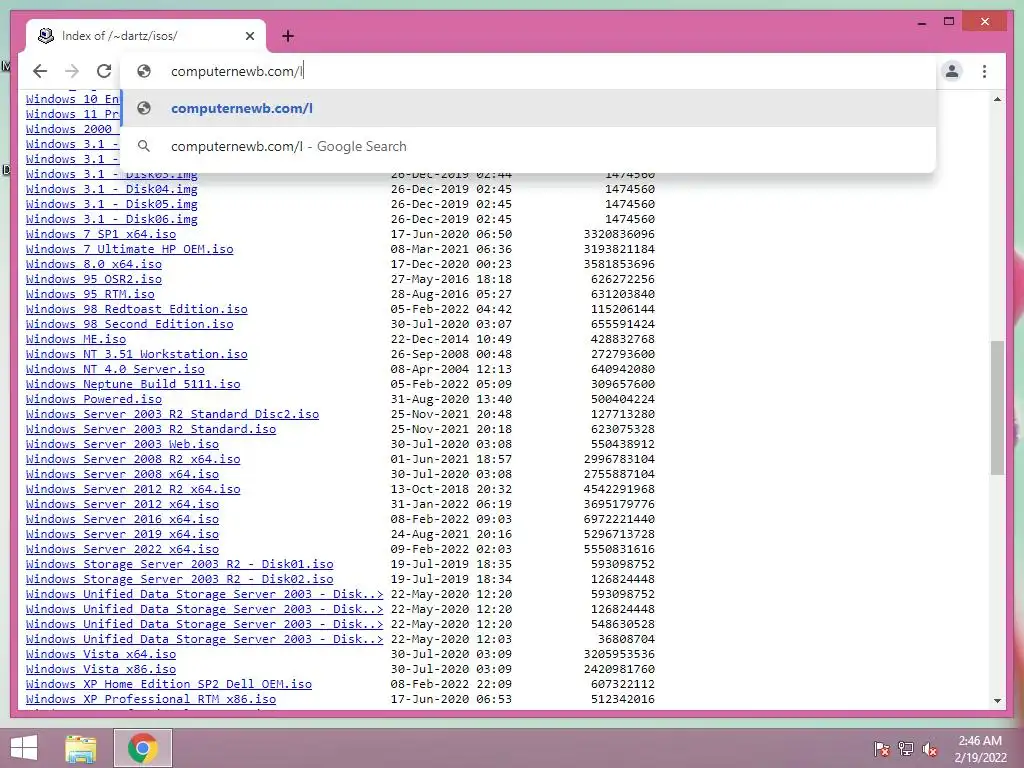Screen dimensions: 1024x768
Task: Open the taskbar clock showing 2:46 AM
Action: coord(980,749)
